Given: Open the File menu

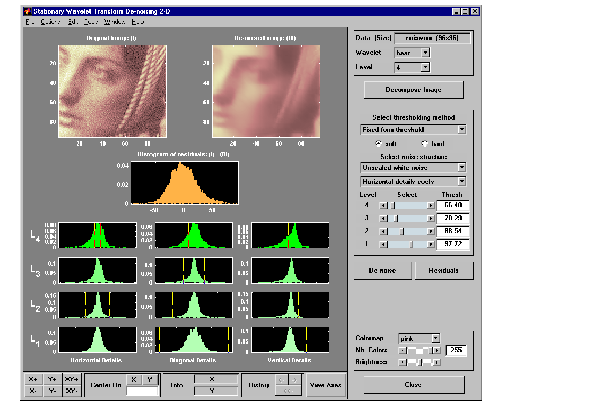Looking at the screenshot, I should click(30, 21).
